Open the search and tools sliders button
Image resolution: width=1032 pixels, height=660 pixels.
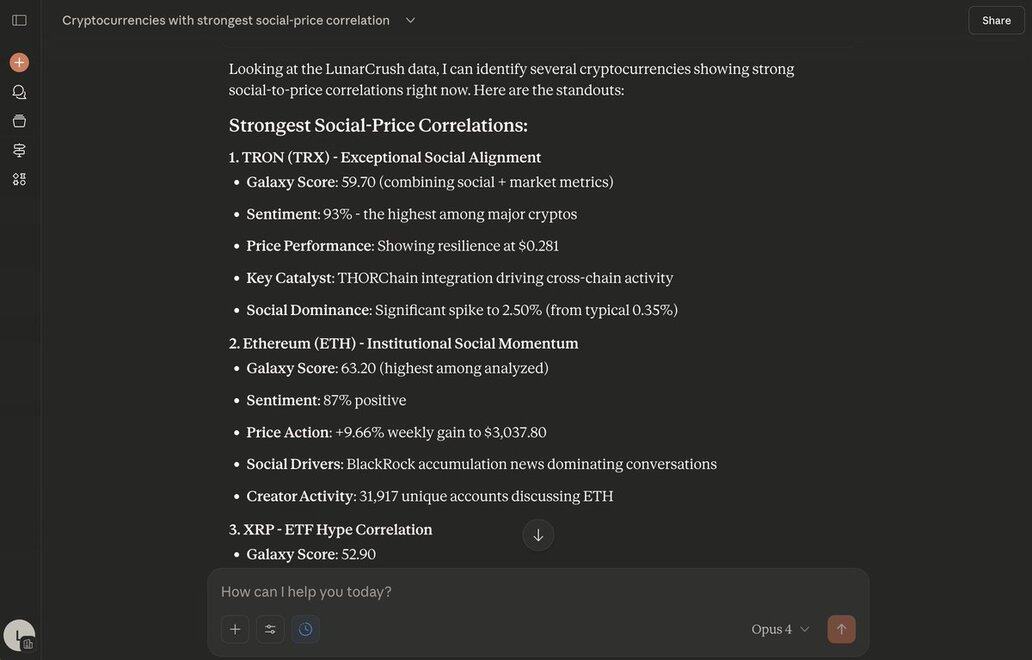click(x=270, y=629)
